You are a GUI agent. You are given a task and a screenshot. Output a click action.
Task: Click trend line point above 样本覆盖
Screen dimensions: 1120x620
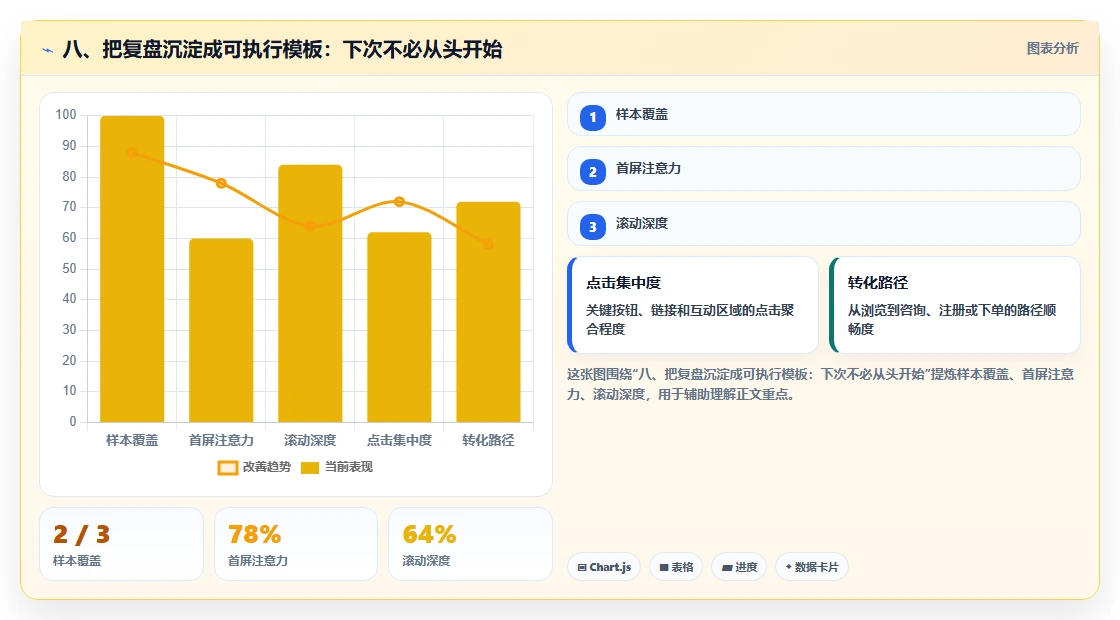132,152
